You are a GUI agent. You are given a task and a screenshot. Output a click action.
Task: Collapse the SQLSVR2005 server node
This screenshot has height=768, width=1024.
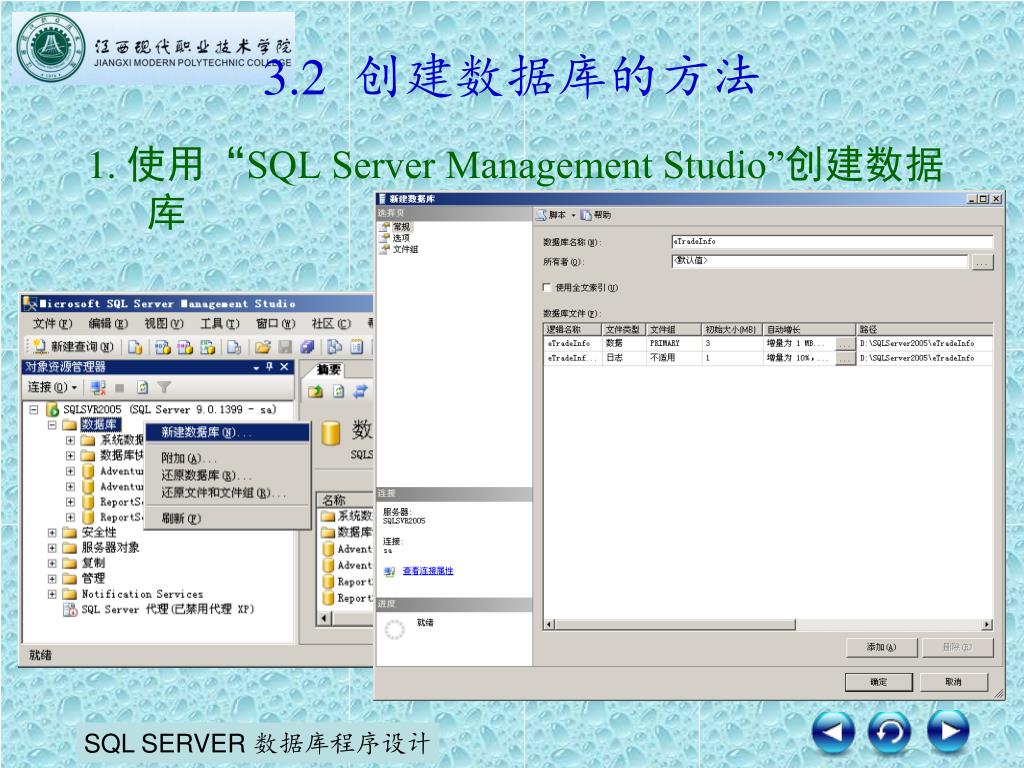[x=34, y=409]
